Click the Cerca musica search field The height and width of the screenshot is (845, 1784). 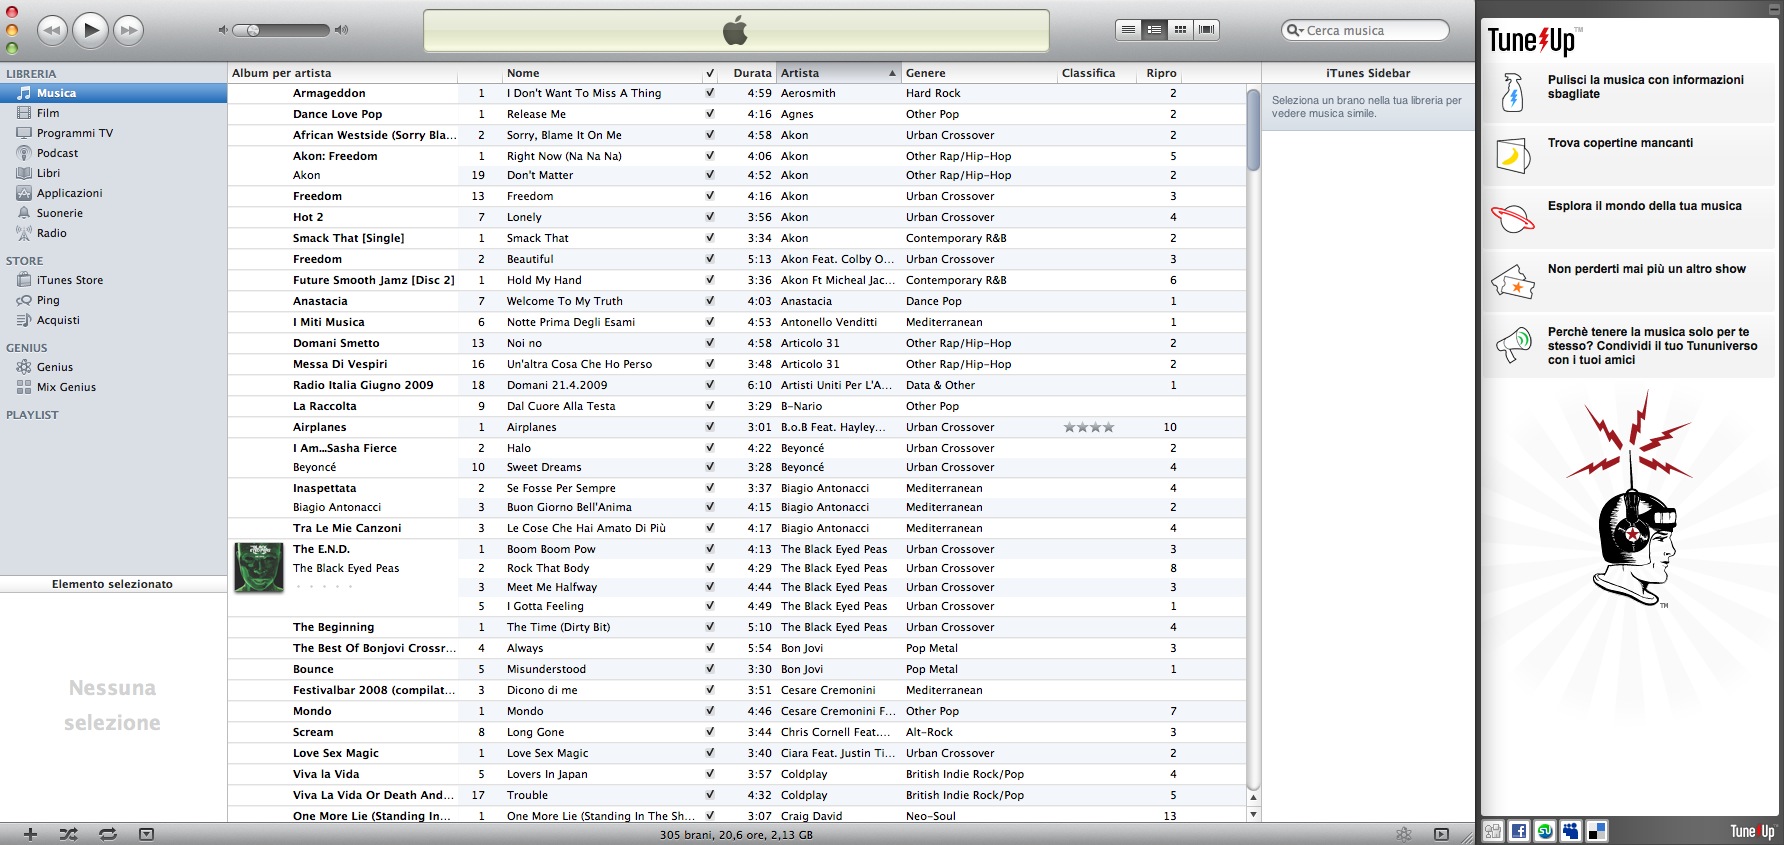pyautogui.click(x=1365, y=30)
